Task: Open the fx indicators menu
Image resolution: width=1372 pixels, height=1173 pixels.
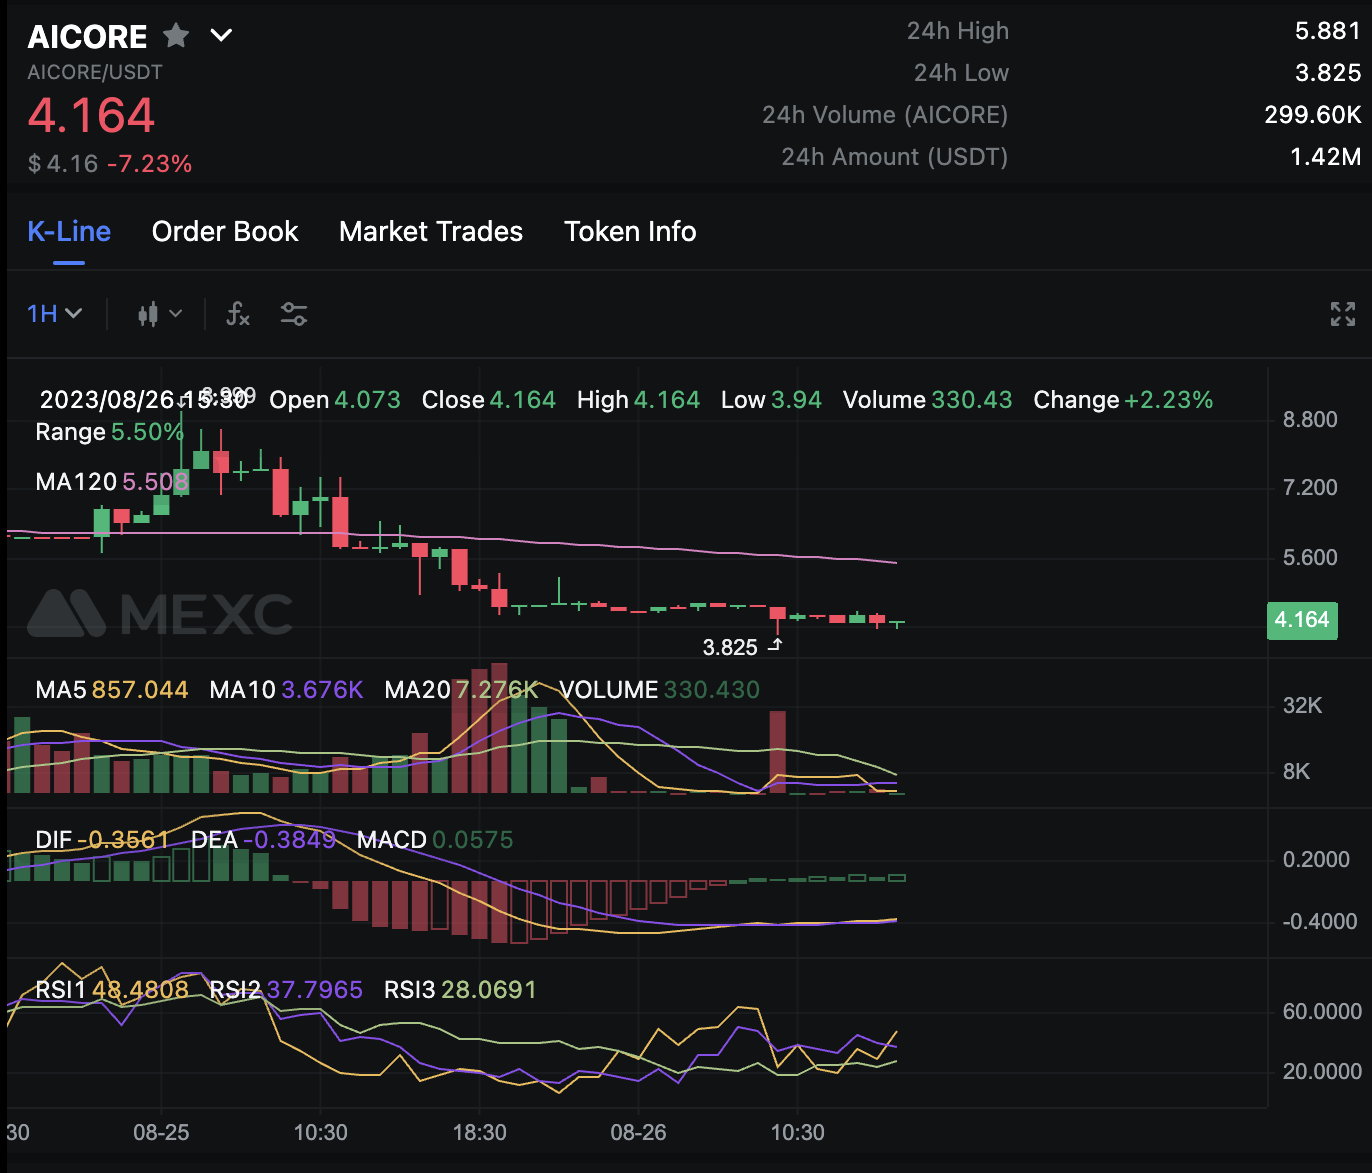Action: pos(238,314)
